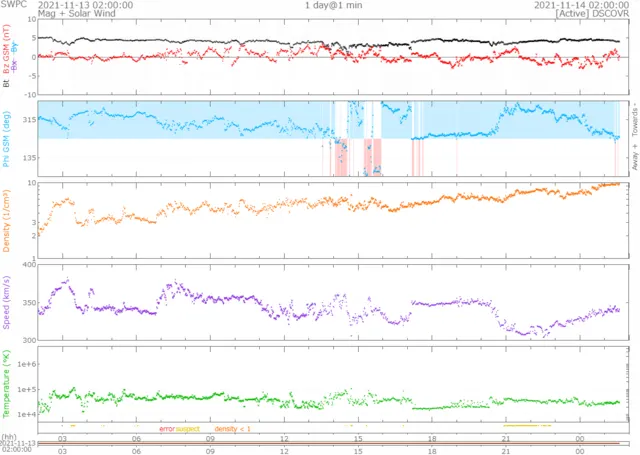Click the yellow 'suspect' legend entry
This screenshot has height=455, width=640.
189,428
